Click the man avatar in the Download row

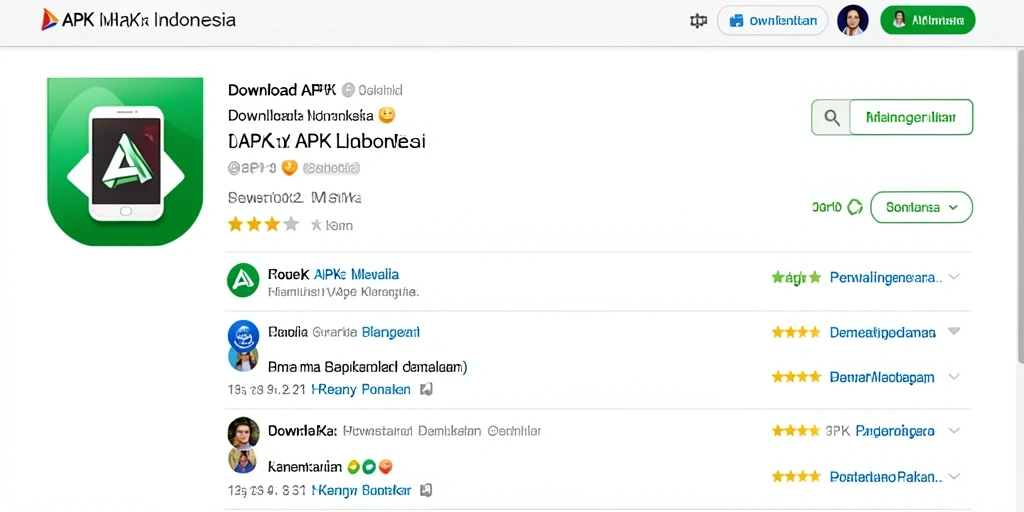[243, 432]
